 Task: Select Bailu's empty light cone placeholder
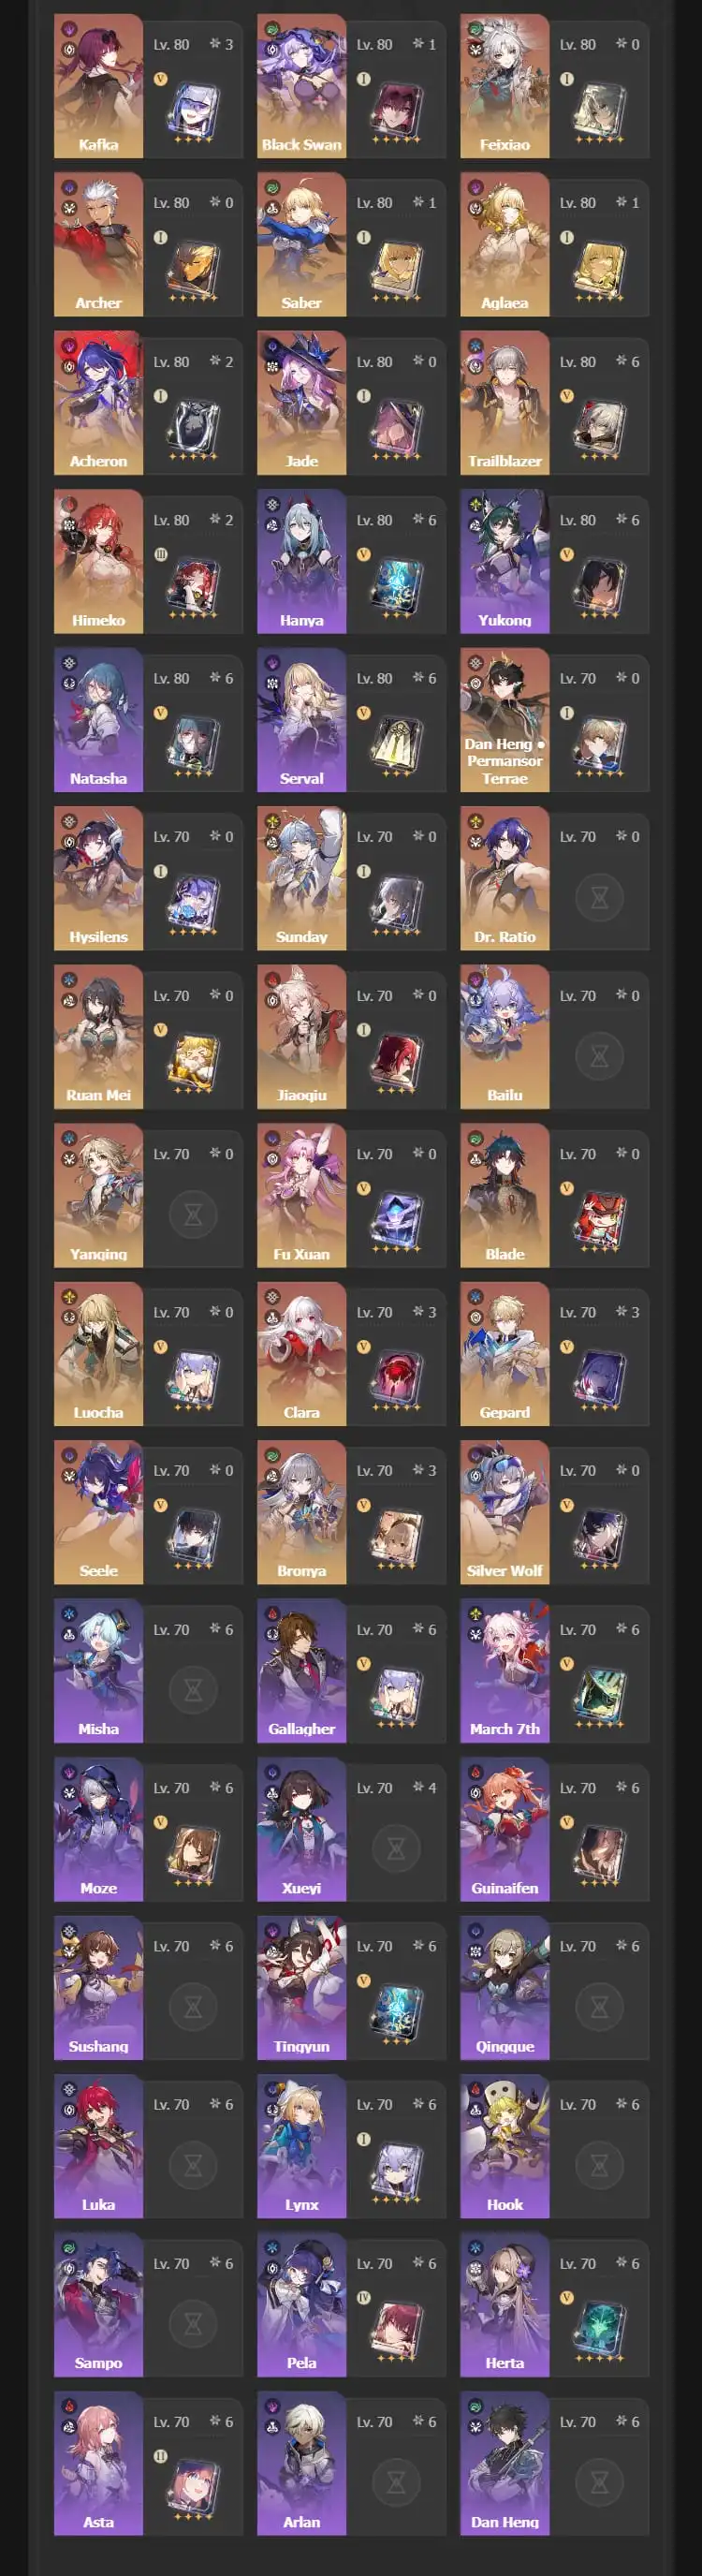coord(600,1056)
